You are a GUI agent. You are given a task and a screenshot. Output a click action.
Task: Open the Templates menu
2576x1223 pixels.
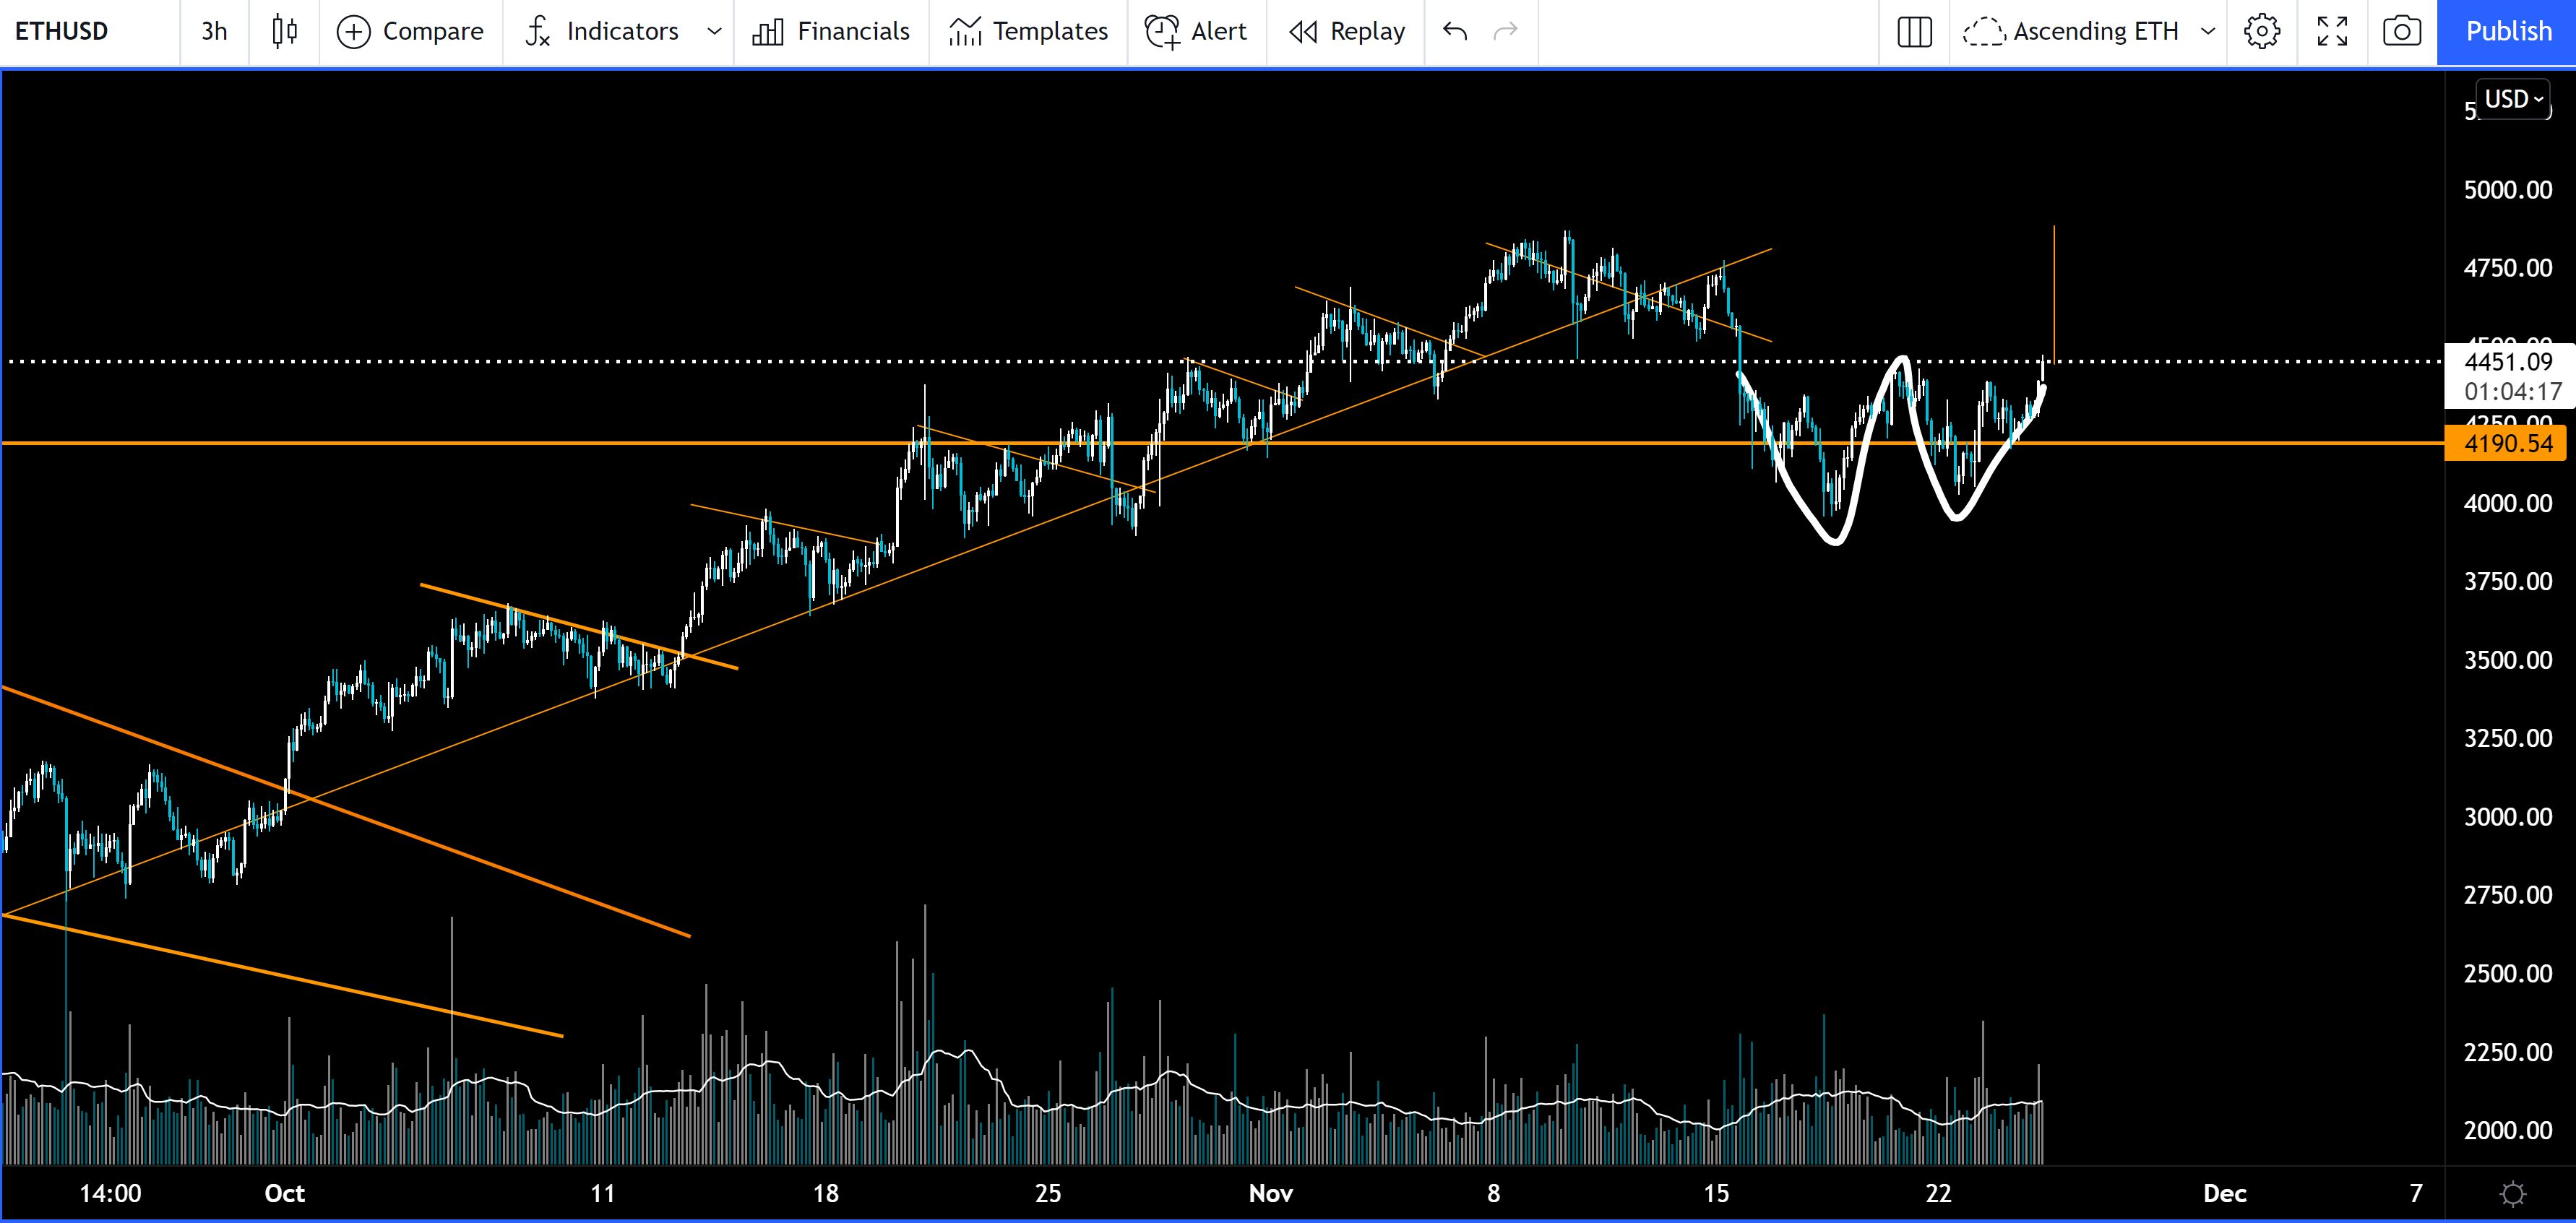tap(1029, 32)
